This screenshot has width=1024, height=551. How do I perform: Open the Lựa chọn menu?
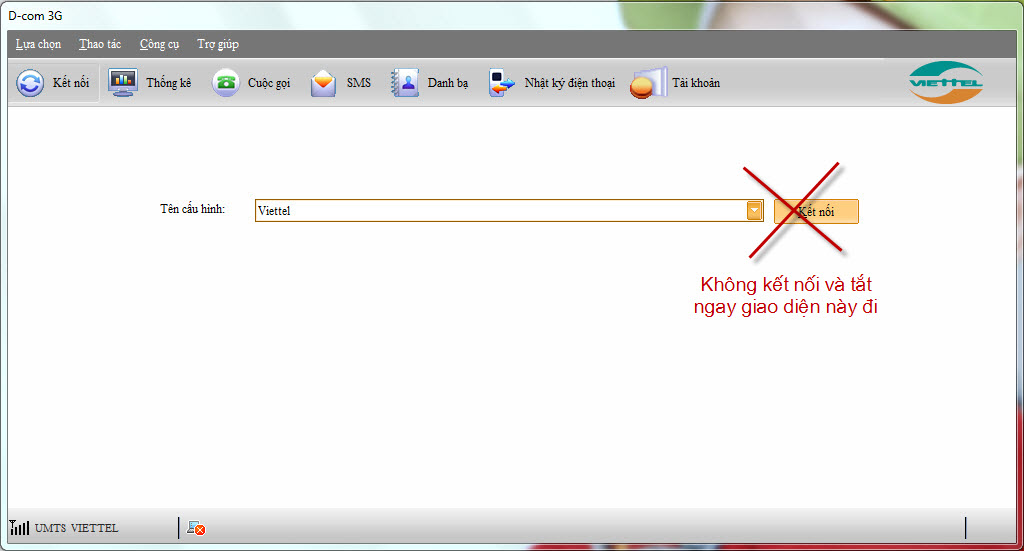(39, 44)
